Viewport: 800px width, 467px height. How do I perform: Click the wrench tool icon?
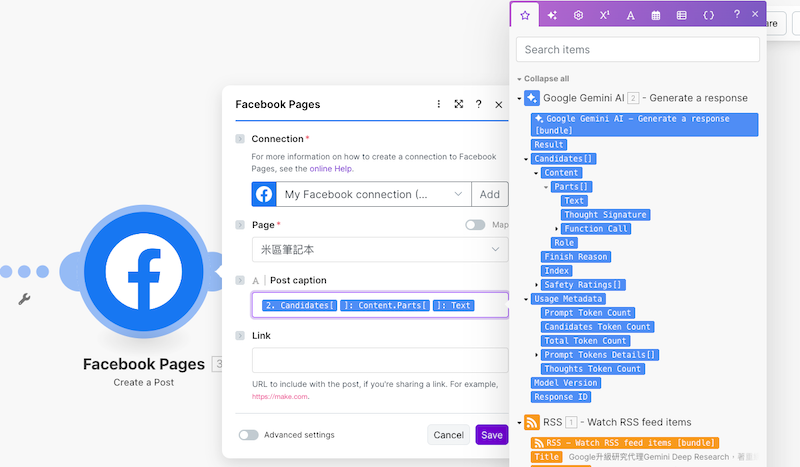25,299
